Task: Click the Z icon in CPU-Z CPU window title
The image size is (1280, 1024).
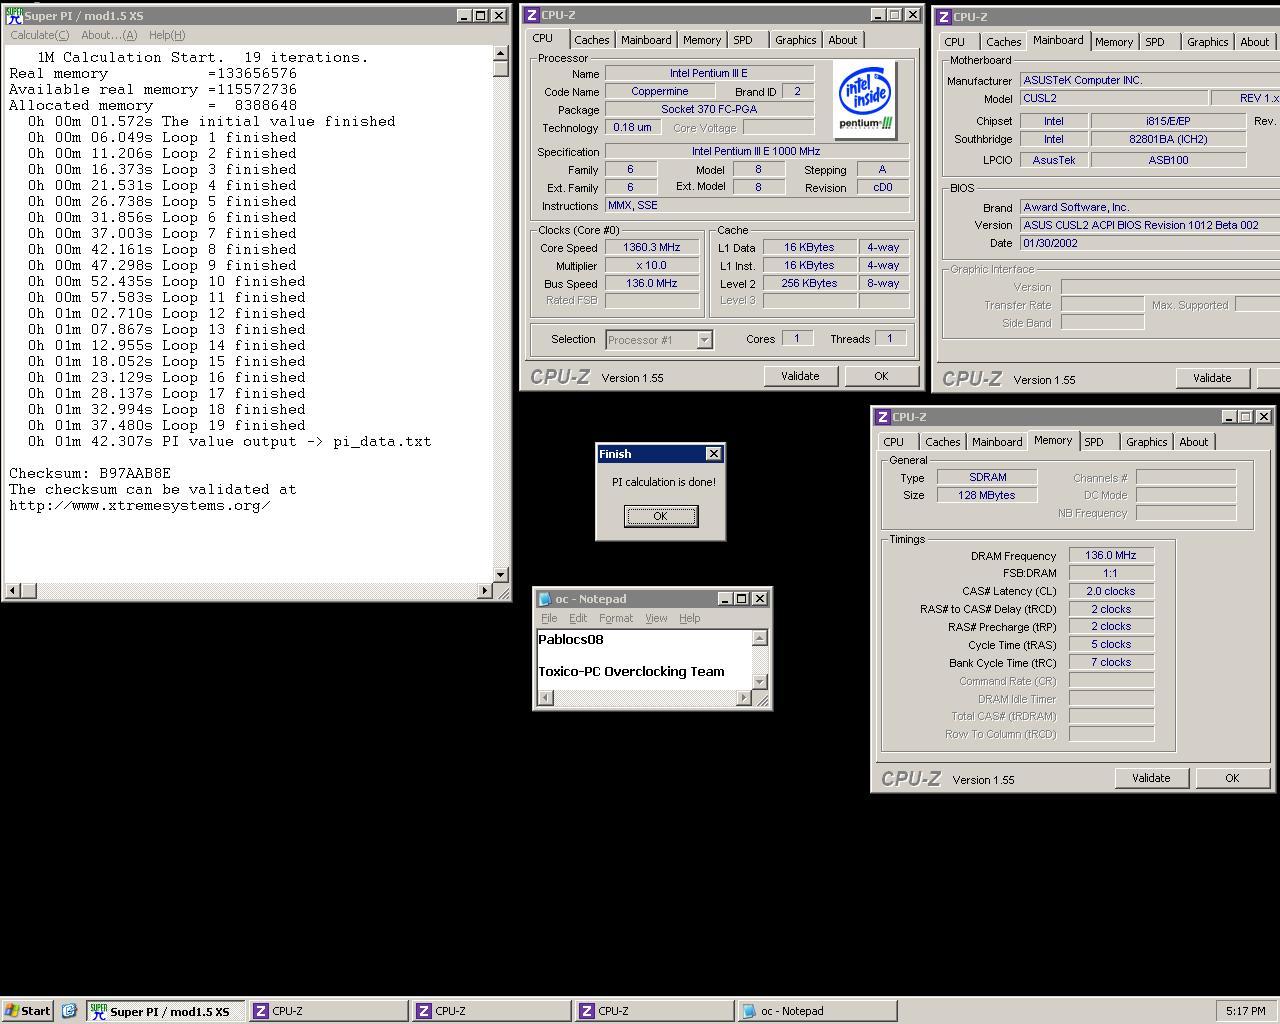Action: click(x=533, y=15)
